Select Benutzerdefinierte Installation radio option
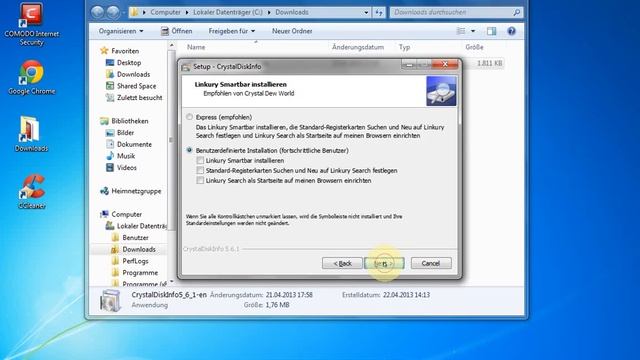 (x=189, y=150)
